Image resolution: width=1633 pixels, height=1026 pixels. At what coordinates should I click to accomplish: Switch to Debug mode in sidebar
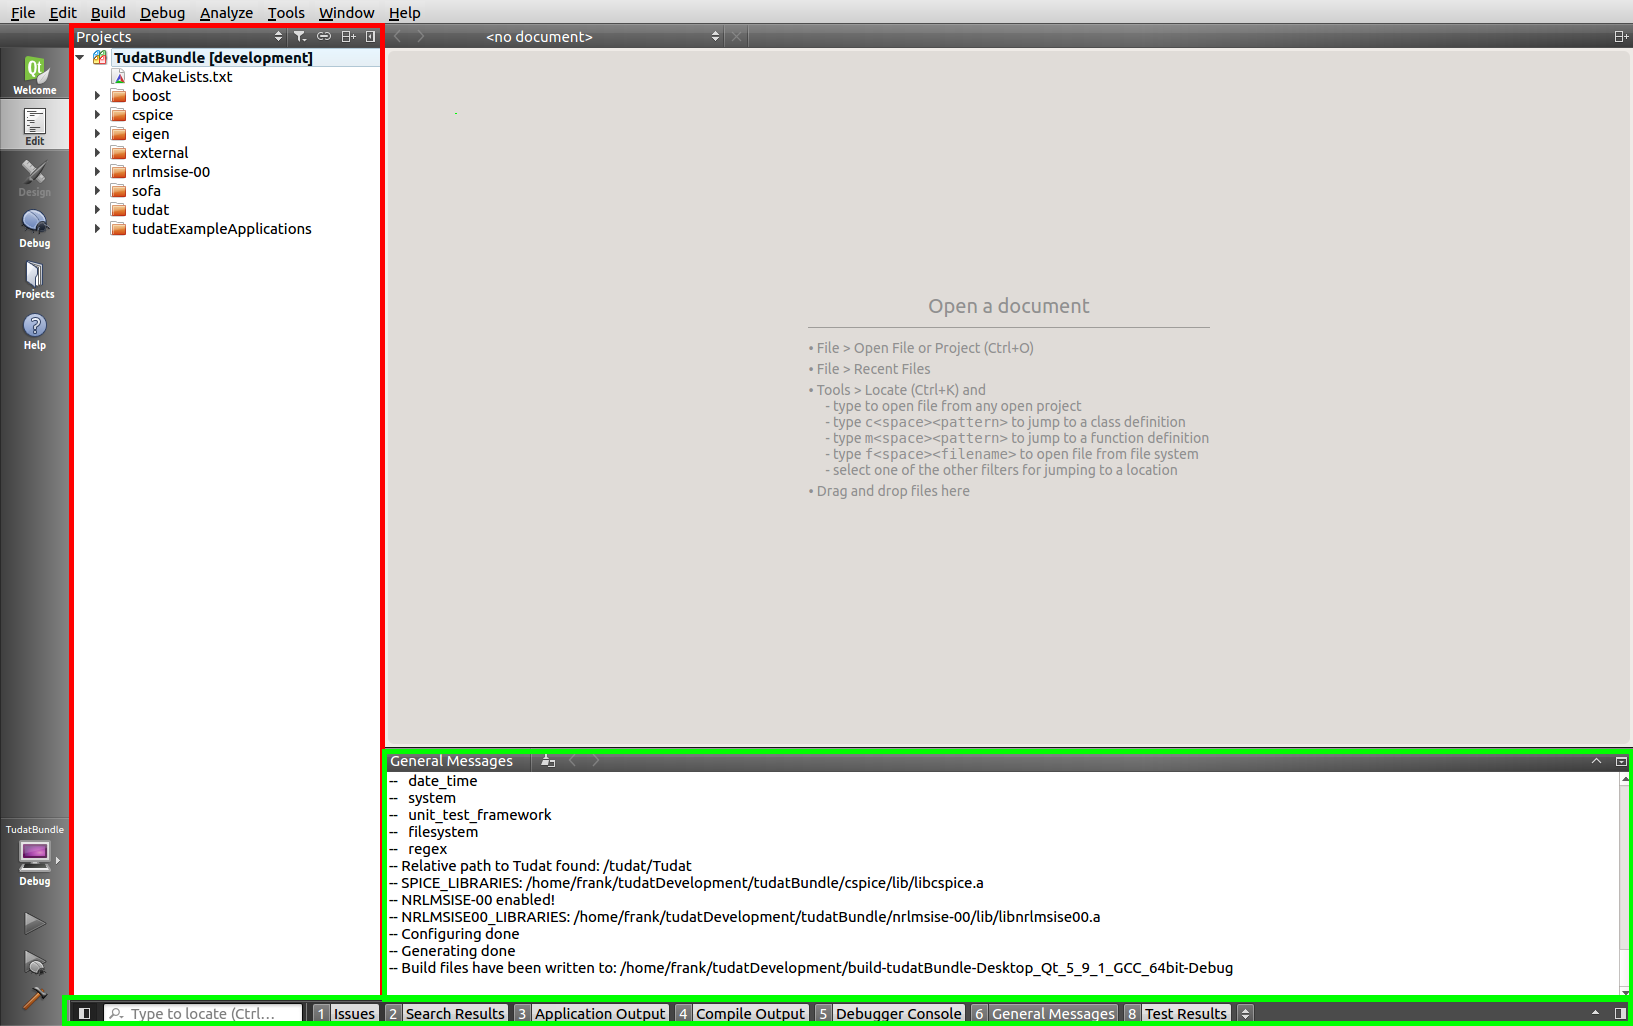click(34, 228)
